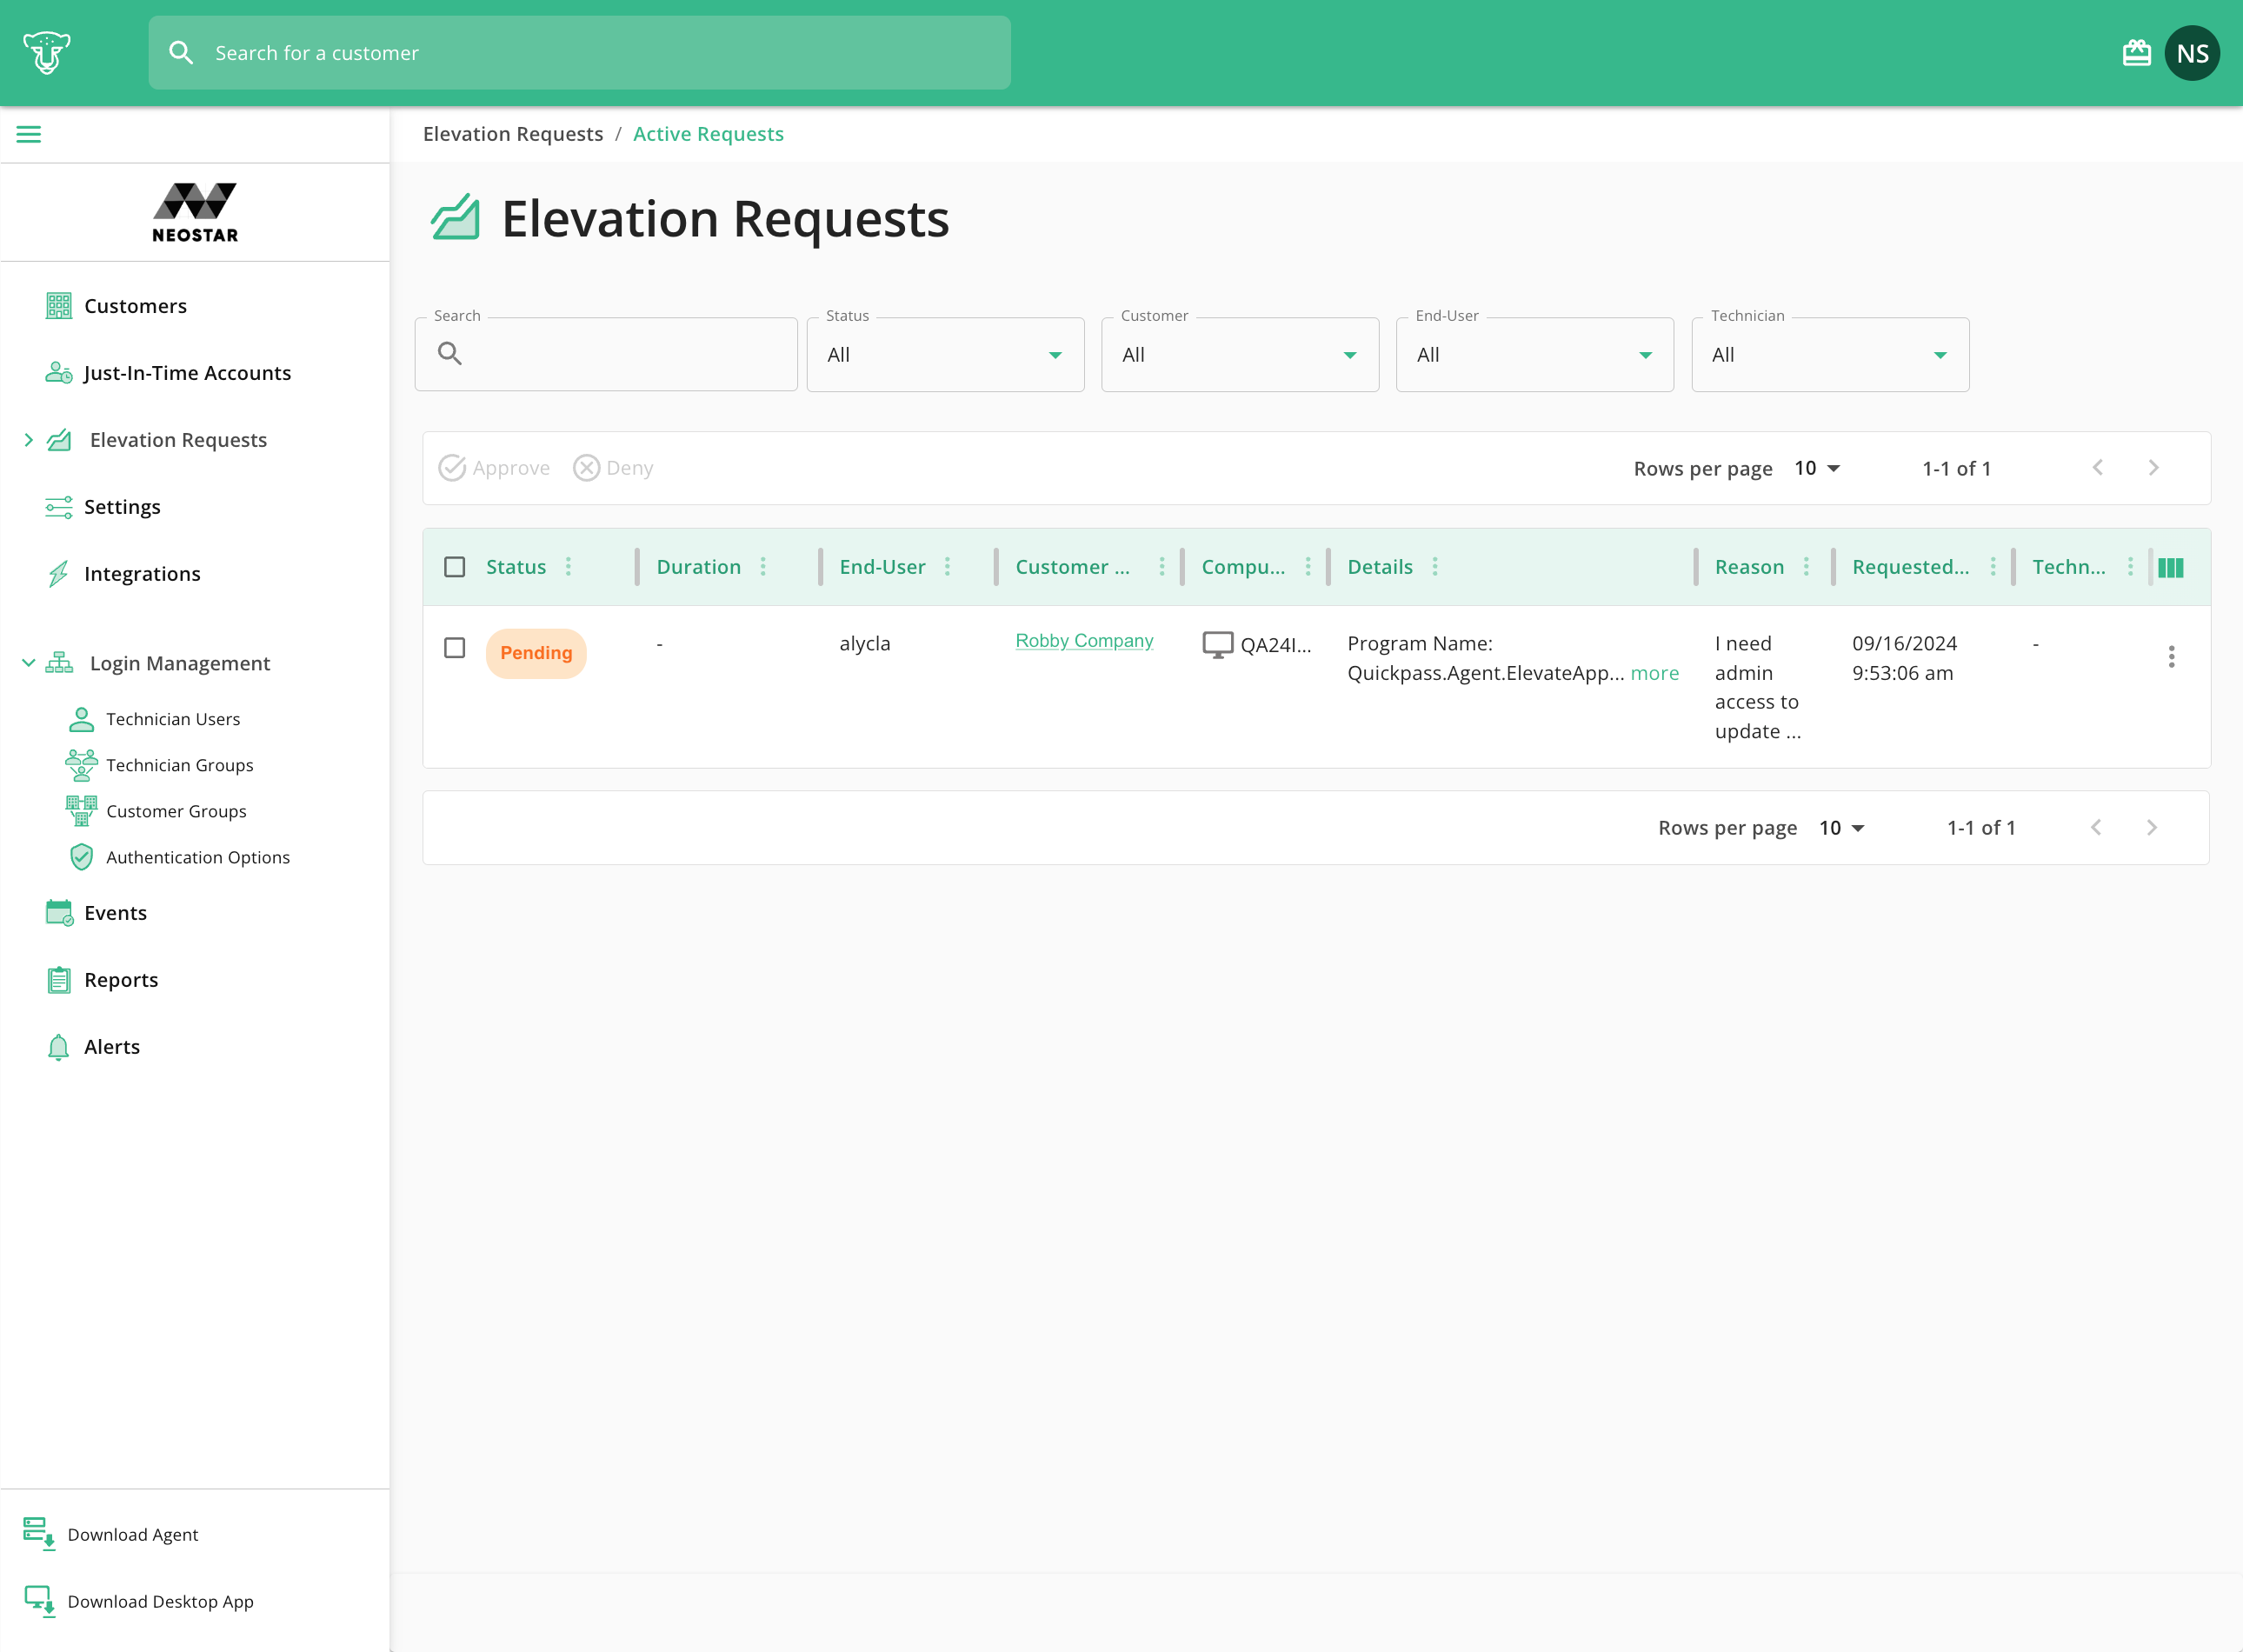Image resolution: width=2243 pixels, height=1652 pixels.
Task: Open the Authentication Options submenu item
Action: (x=197, y=857)
